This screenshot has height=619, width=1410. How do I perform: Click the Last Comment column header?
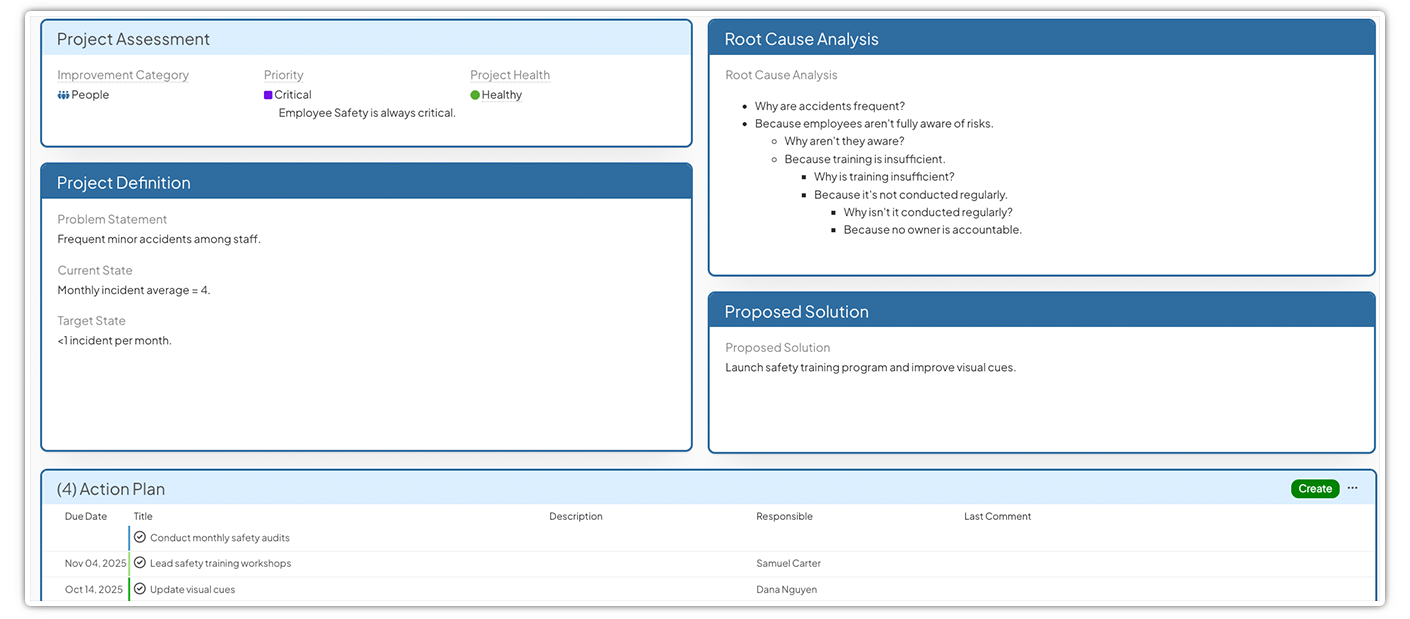click(997, 517)
